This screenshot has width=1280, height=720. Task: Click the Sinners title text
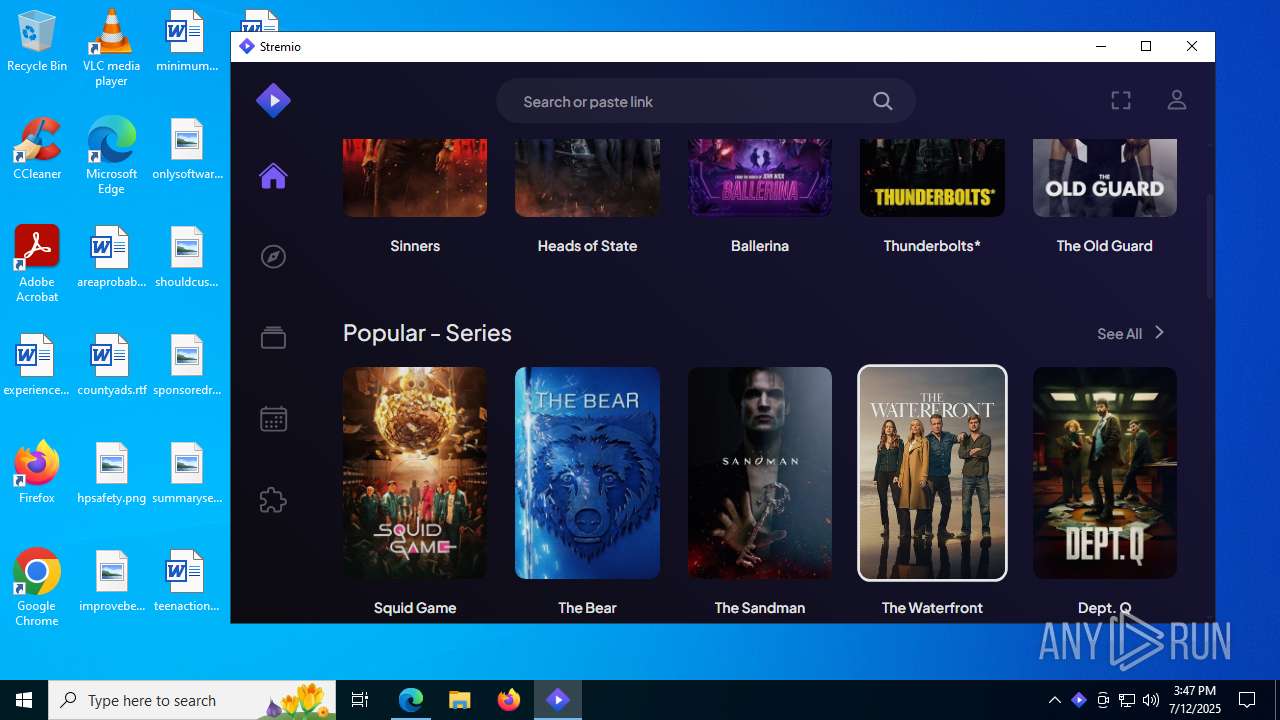(x=415, y=246)
